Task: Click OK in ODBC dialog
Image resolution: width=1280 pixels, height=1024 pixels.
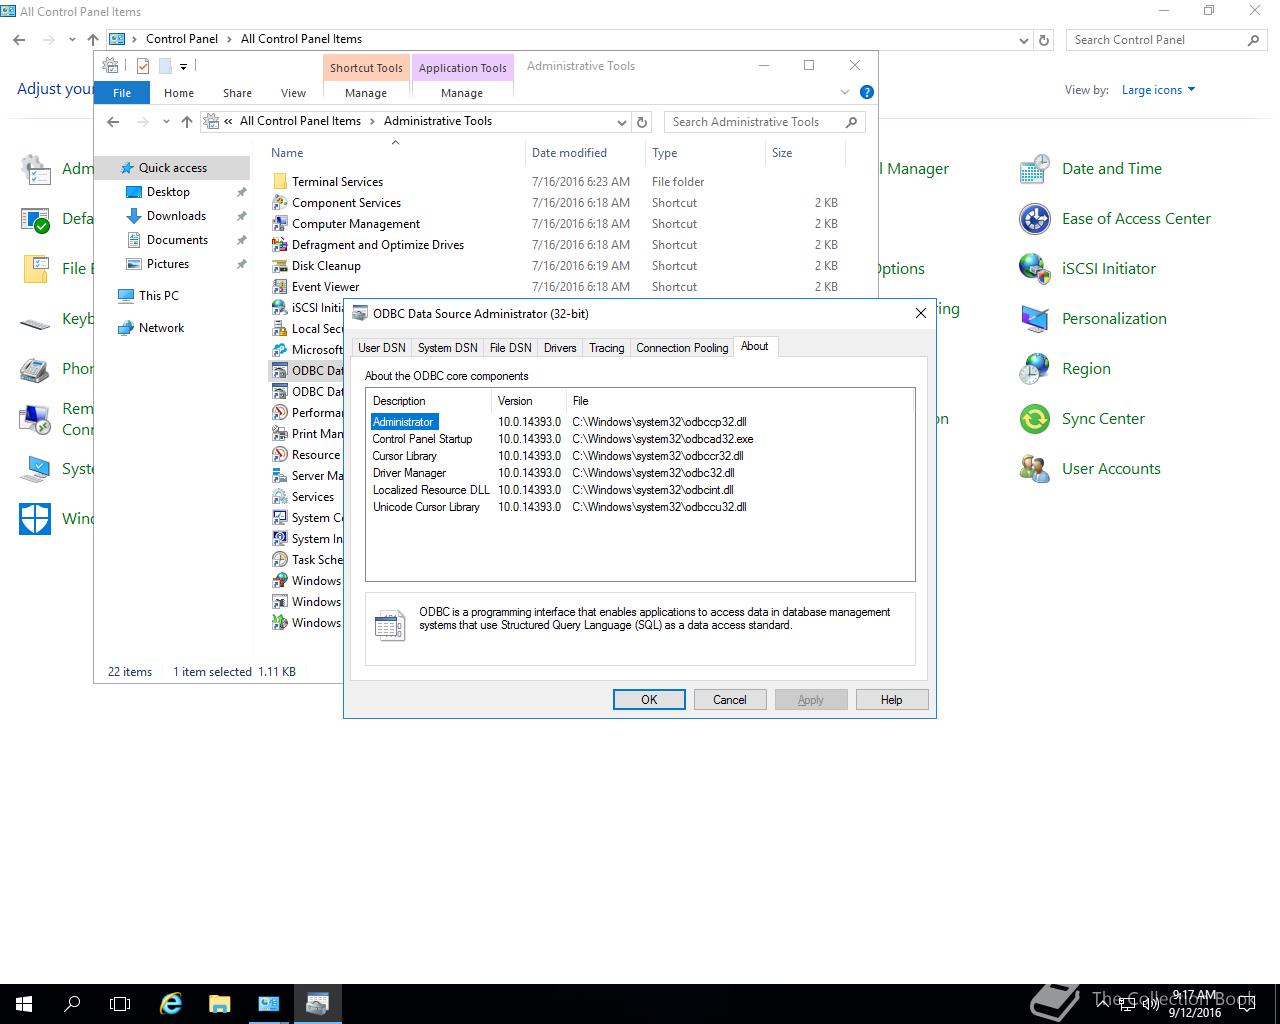Action: [x=649, y=700]
